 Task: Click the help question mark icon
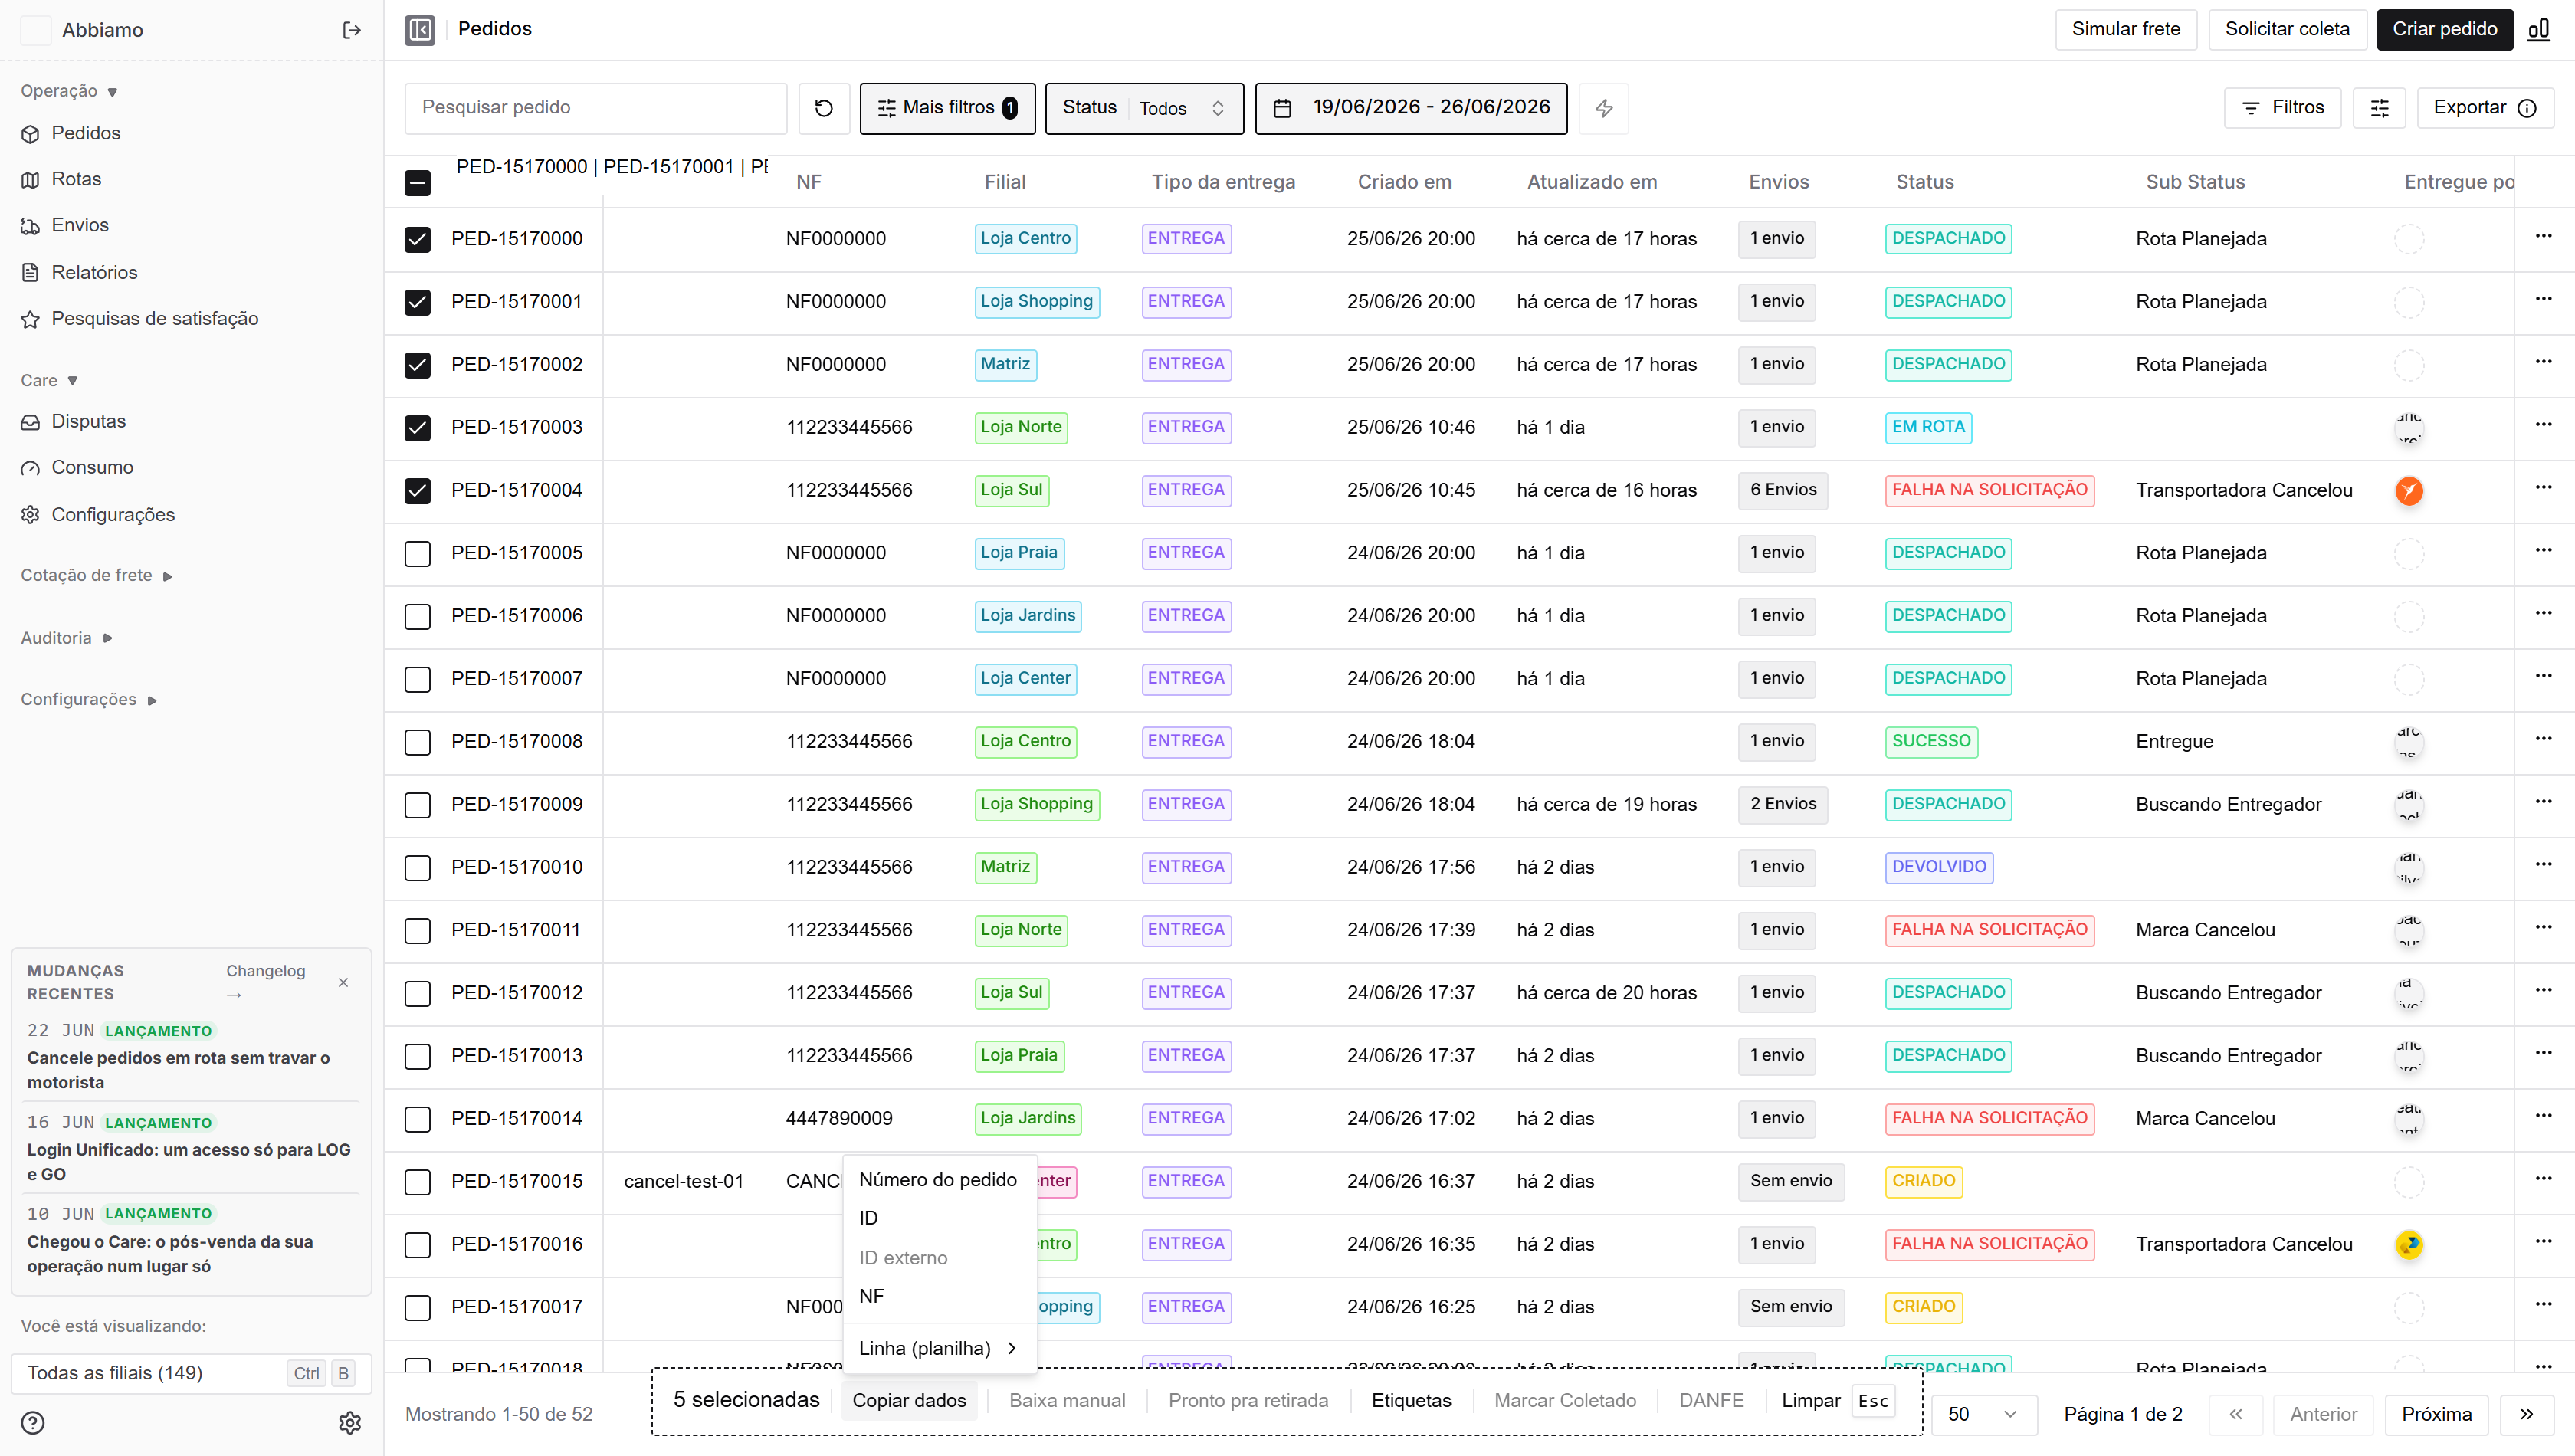33,1423
